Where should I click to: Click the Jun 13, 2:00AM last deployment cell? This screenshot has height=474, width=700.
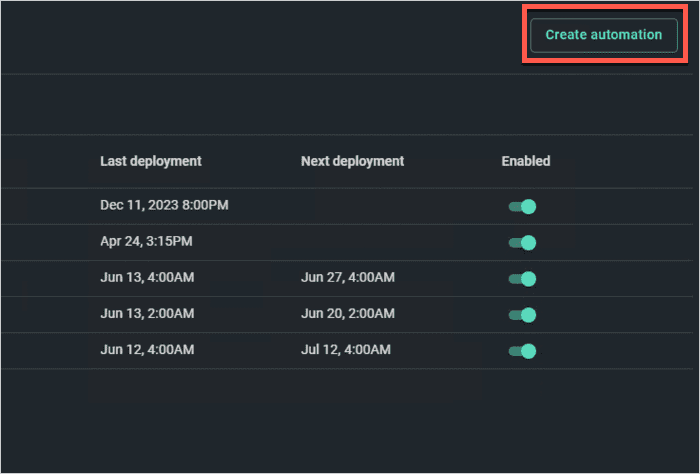(147, 314)
